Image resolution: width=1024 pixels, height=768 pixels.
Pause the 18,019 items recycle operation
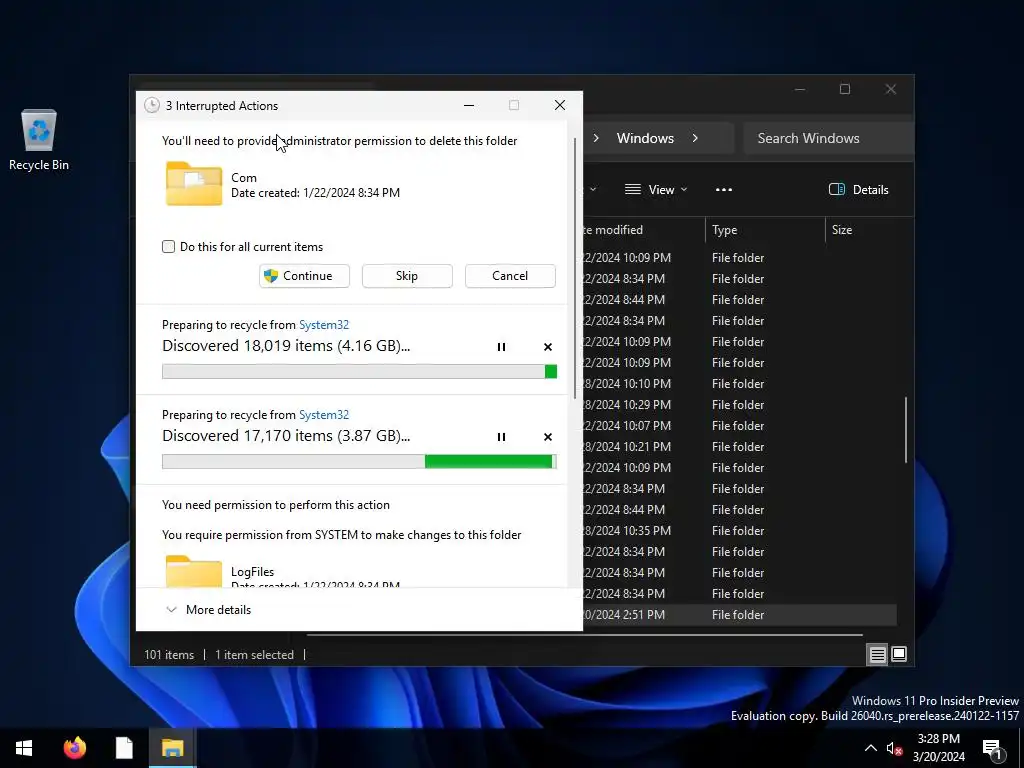(x=502, y=347)
